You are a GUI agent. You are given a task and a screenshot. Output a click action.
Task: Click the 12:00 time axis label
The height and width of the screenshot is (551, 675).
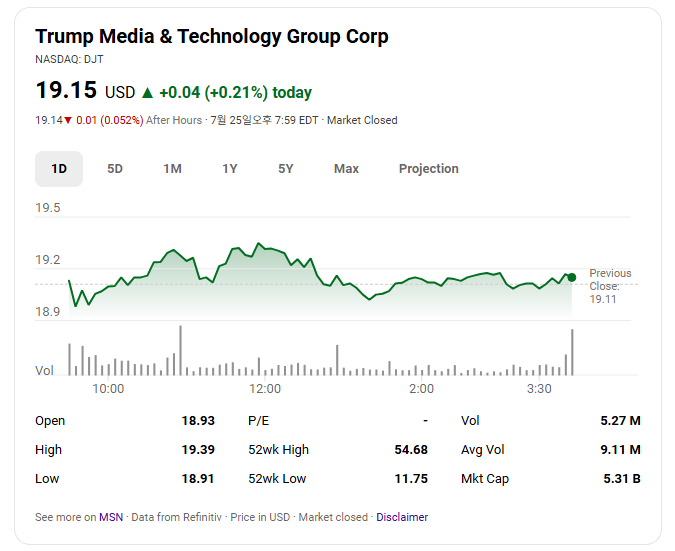pos(265,389)
